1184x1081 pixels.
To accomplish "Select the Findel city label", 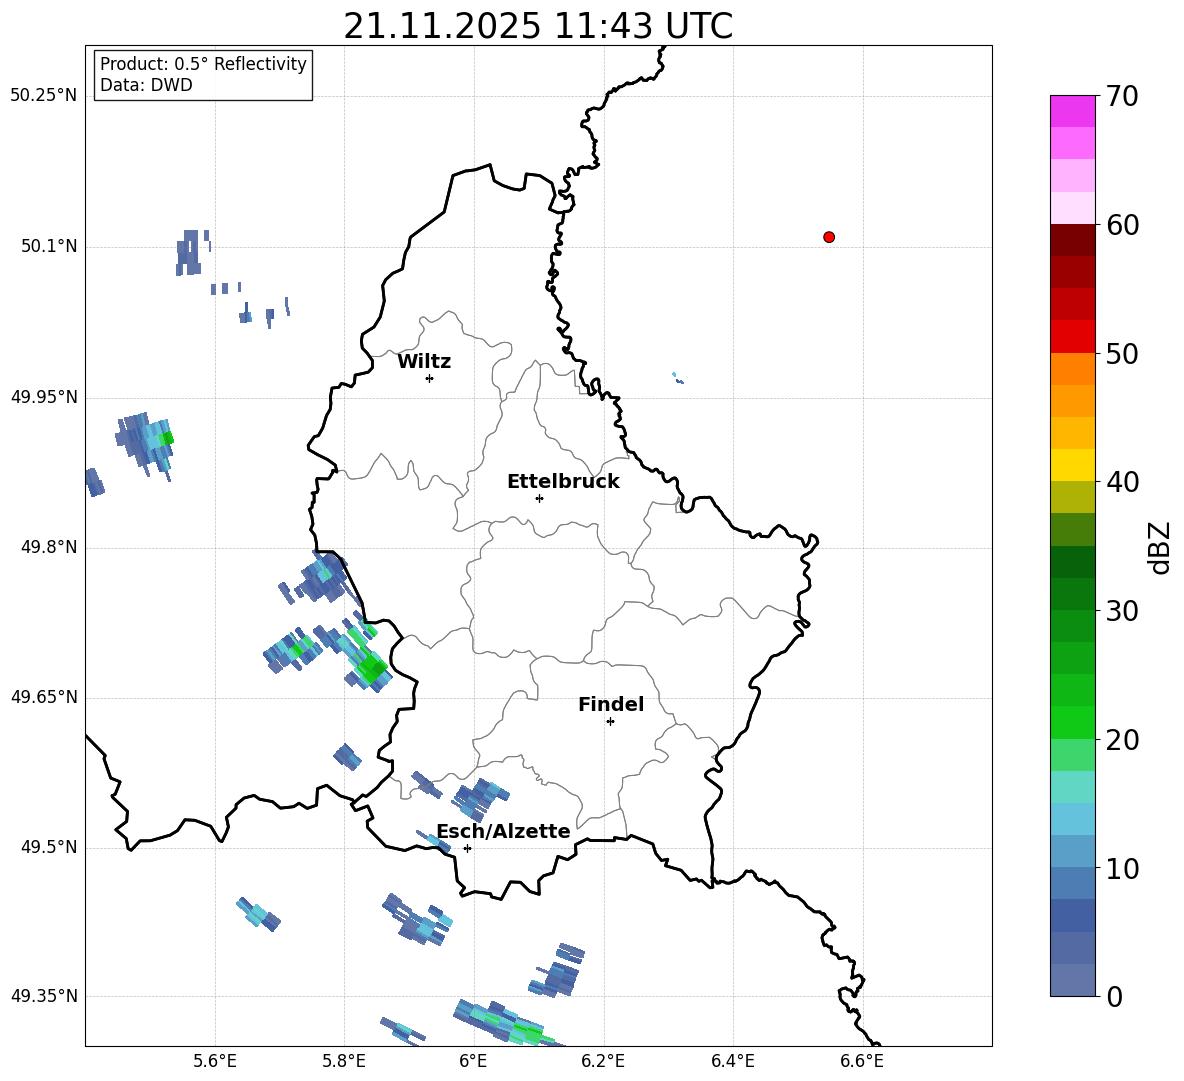I will click(x=611, y=704).
